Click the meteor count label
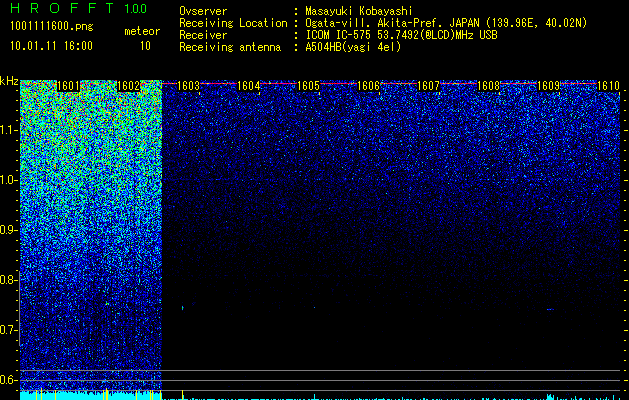 point(142,31)
